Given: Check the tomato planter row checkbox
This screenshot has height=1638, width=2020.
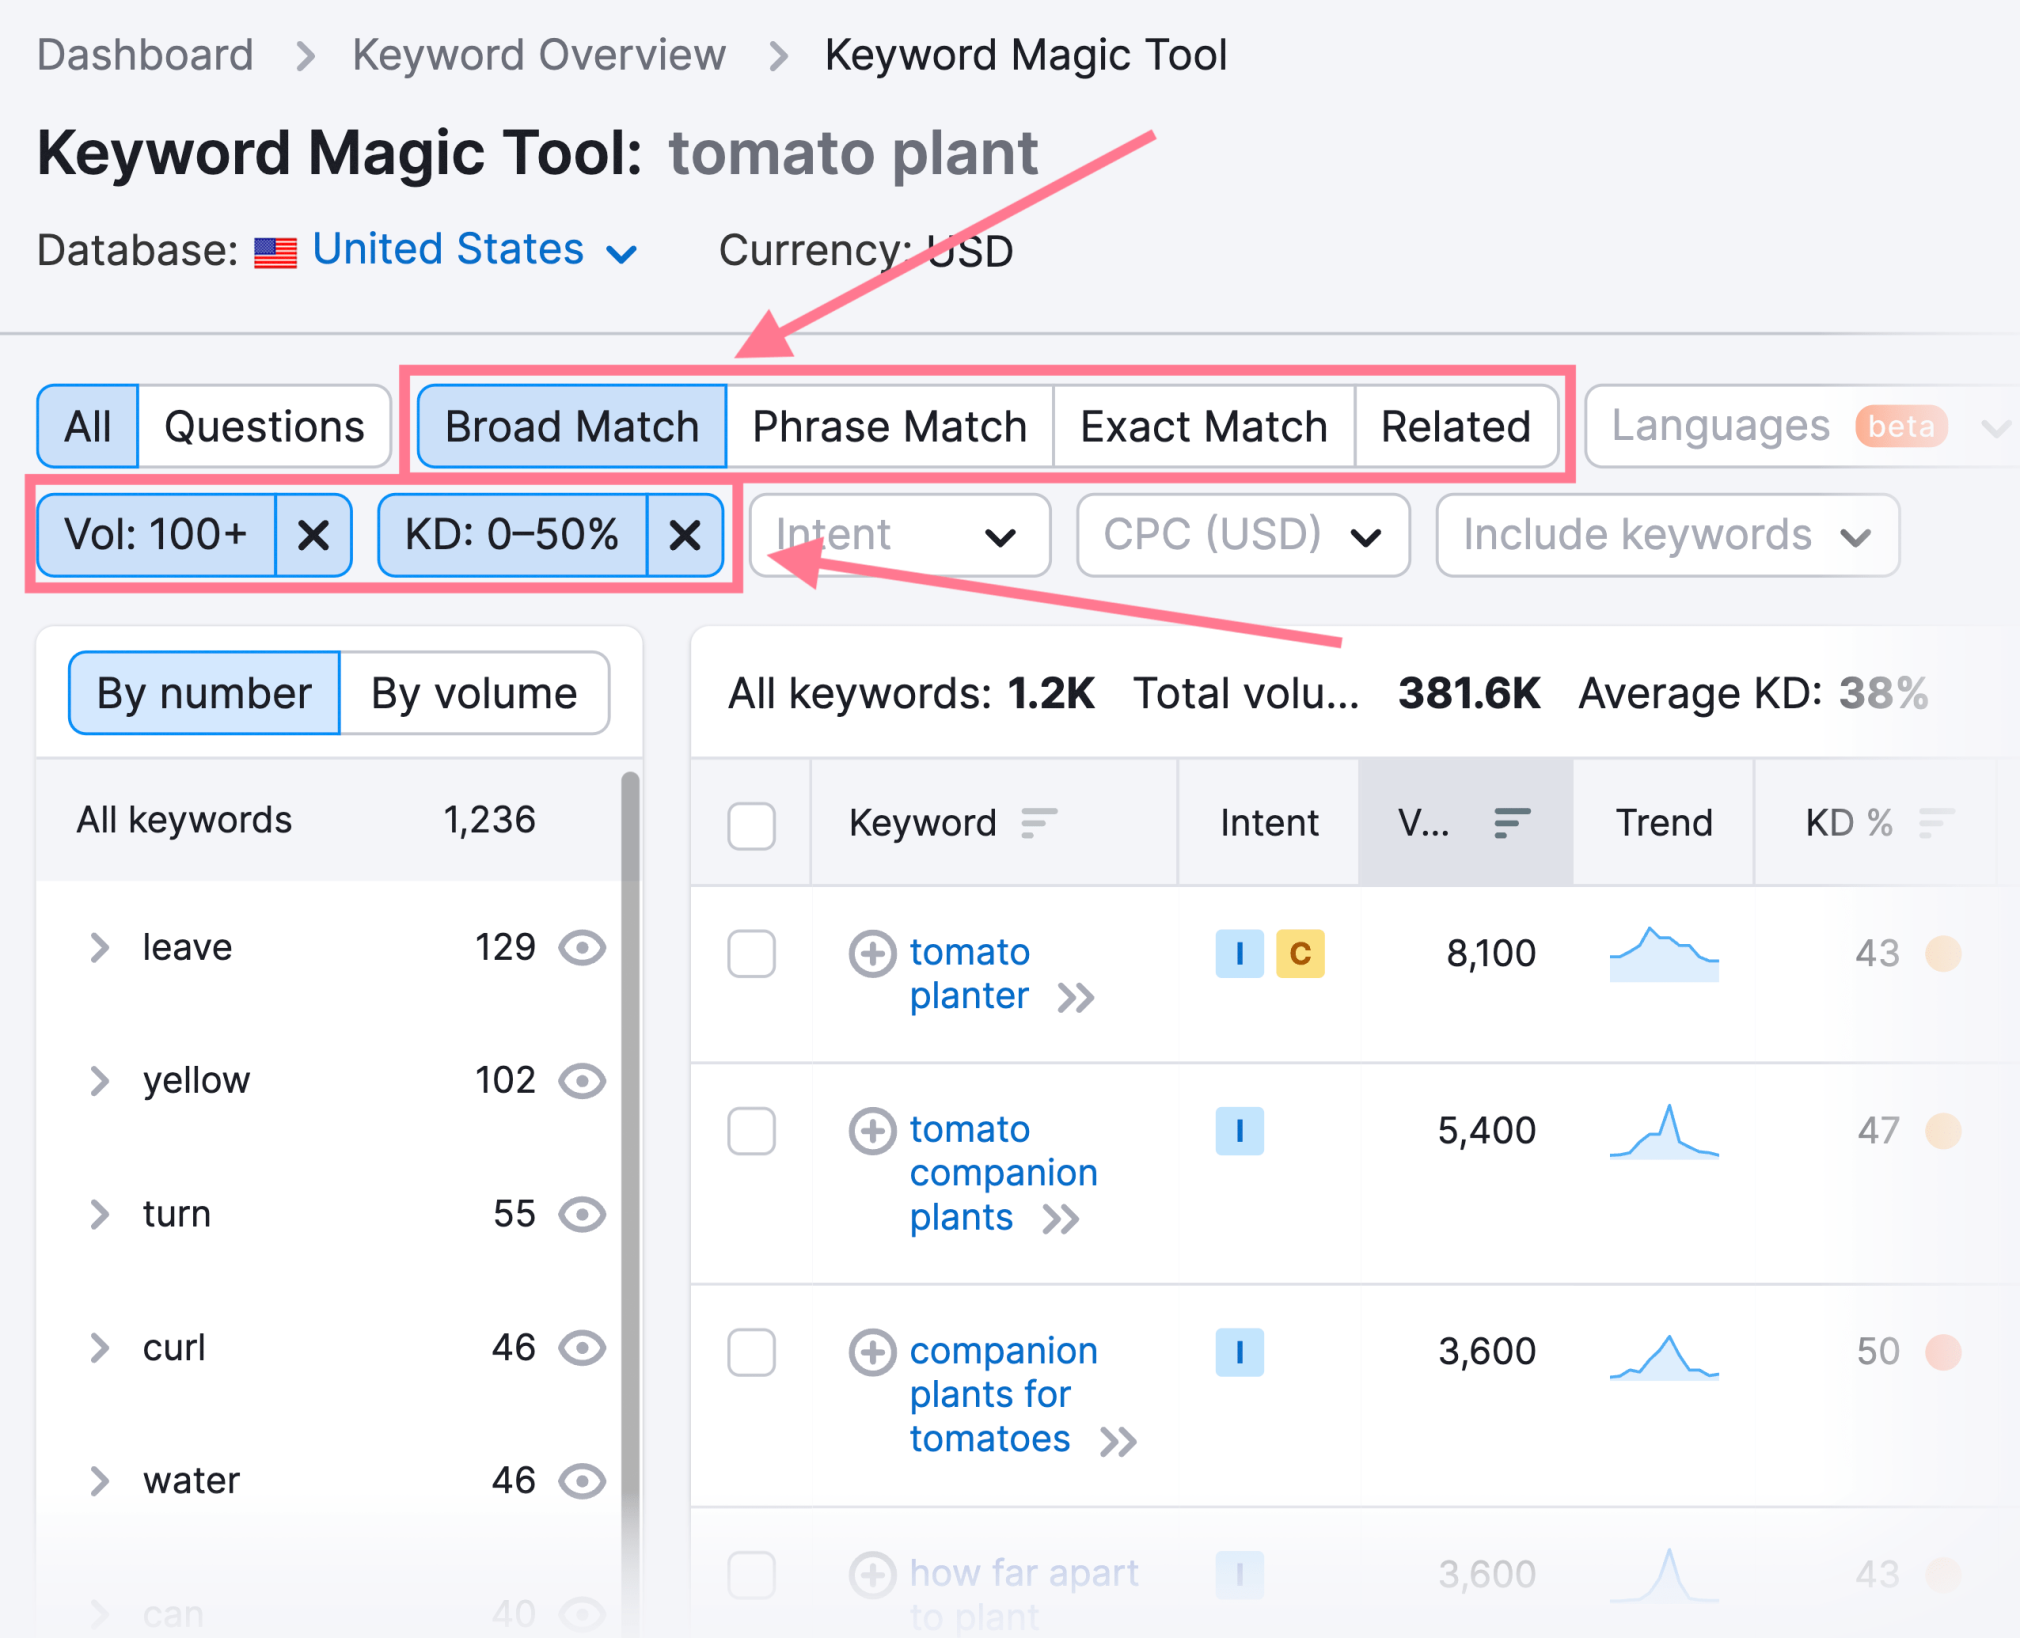Looking at the screenshot, I should click(752, 953).
